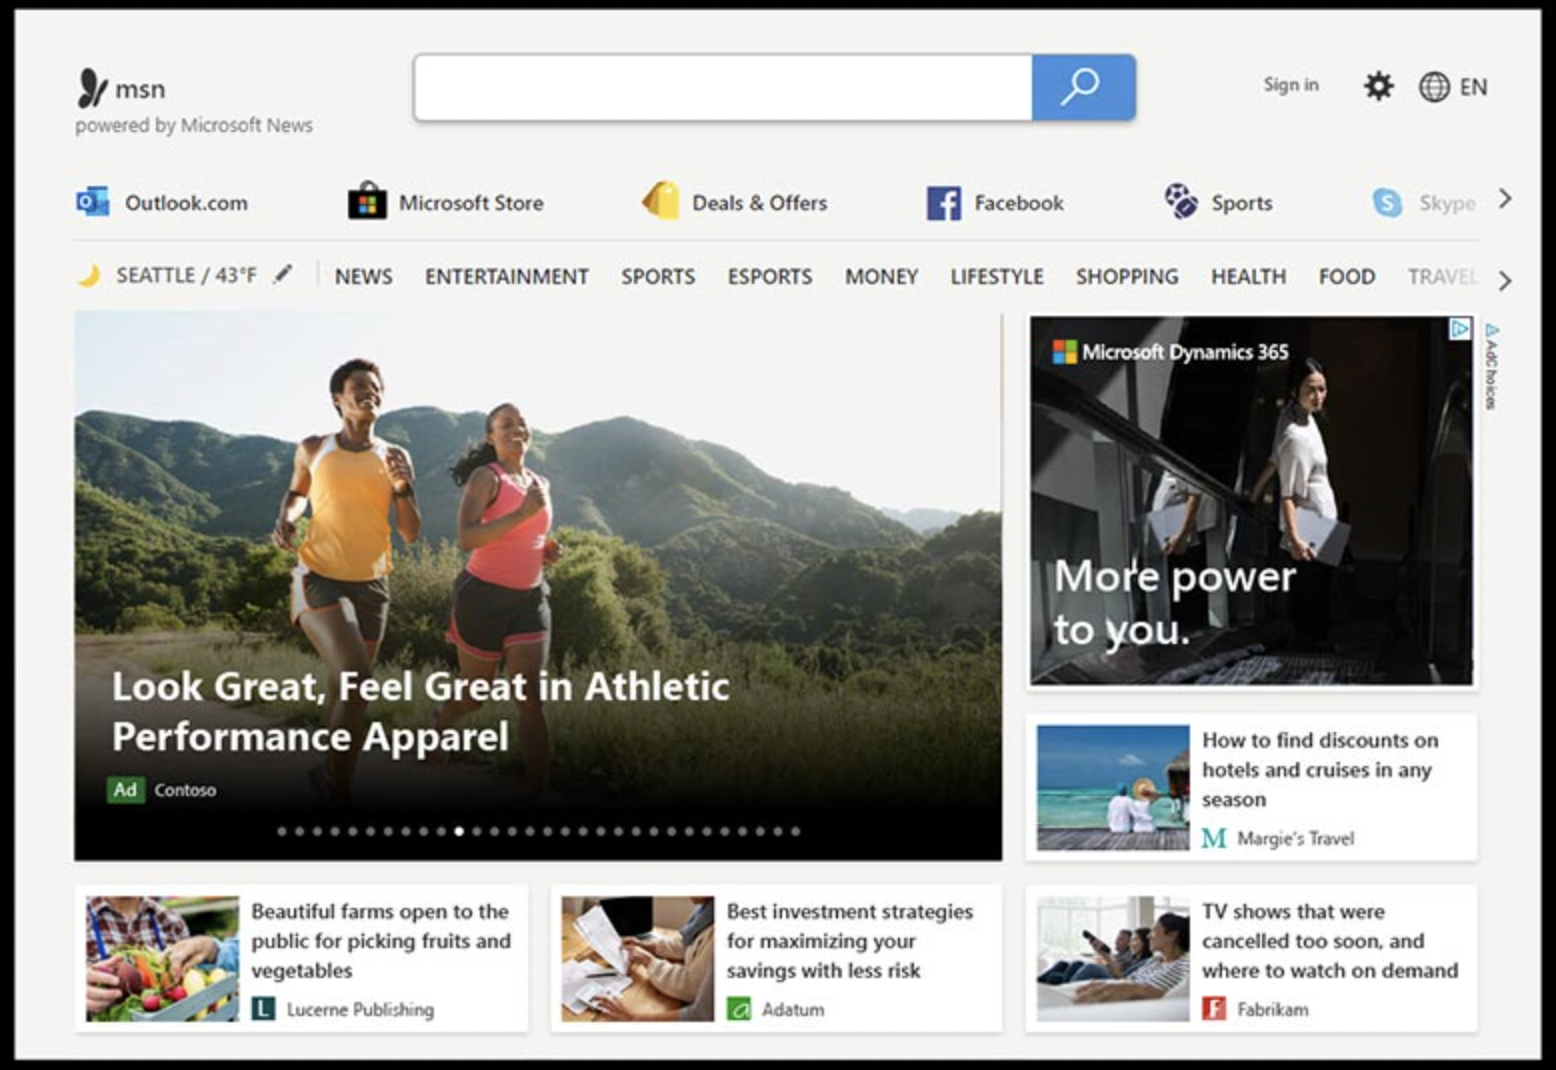Expand the shortcuts row with the right chevron
1556x1070 pixels.
click(x=1506, y=199)
